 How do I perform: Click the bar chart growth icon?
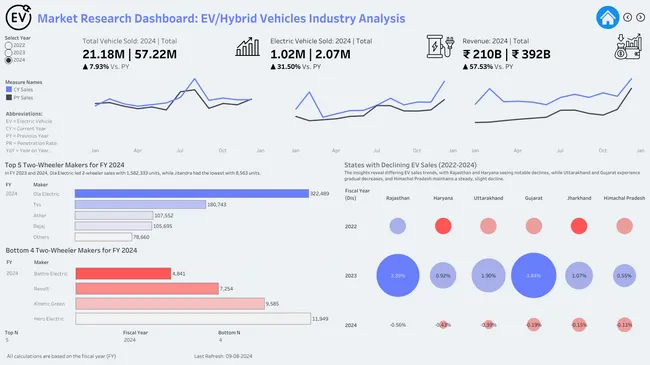(x=247, y=46)
